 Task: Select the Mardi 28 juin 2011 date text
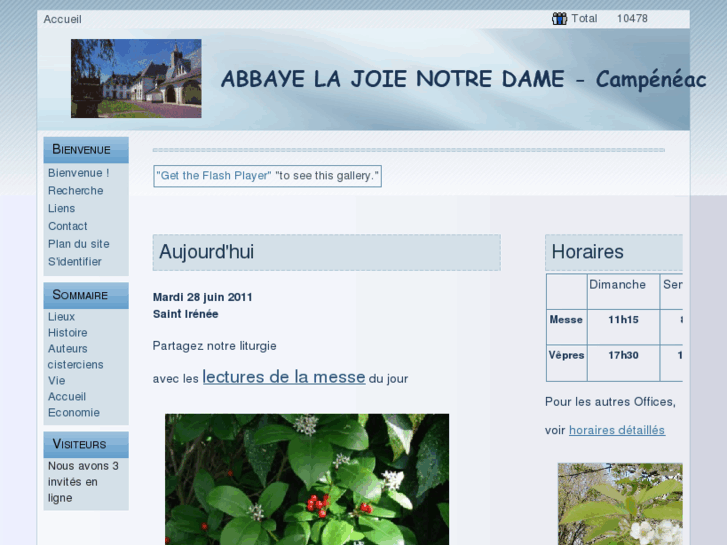[x=203, y=297]
